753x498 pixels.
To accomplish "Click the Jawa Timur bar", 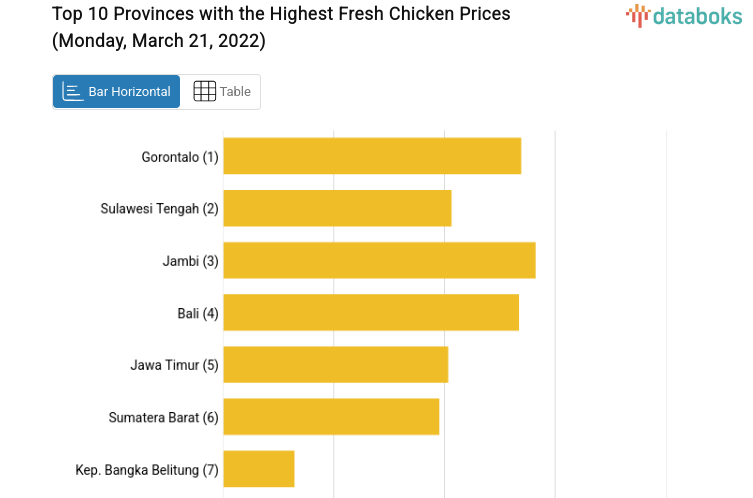I will 335,364.
